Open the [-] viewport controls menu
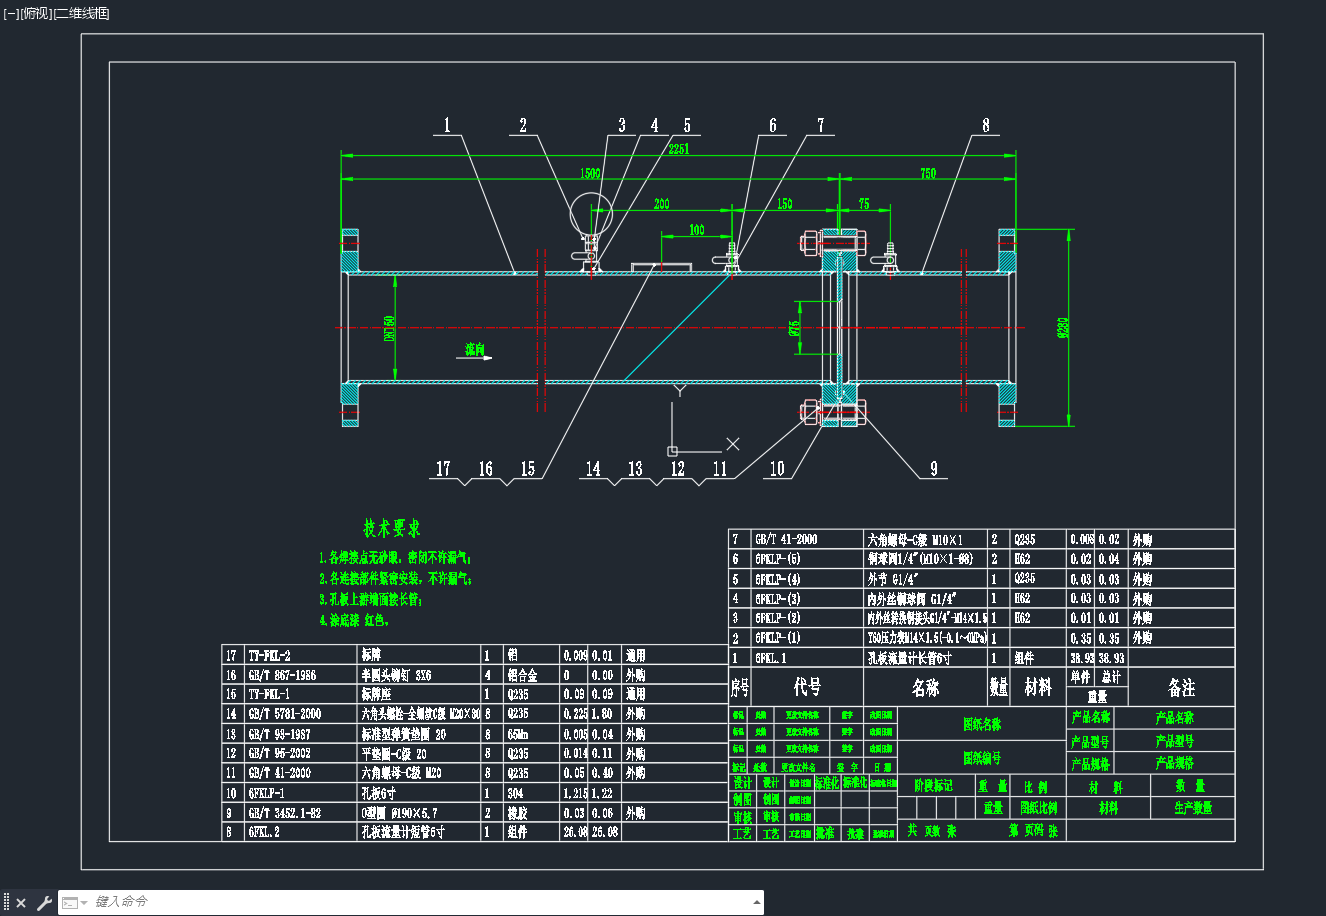 click(11, 13)
